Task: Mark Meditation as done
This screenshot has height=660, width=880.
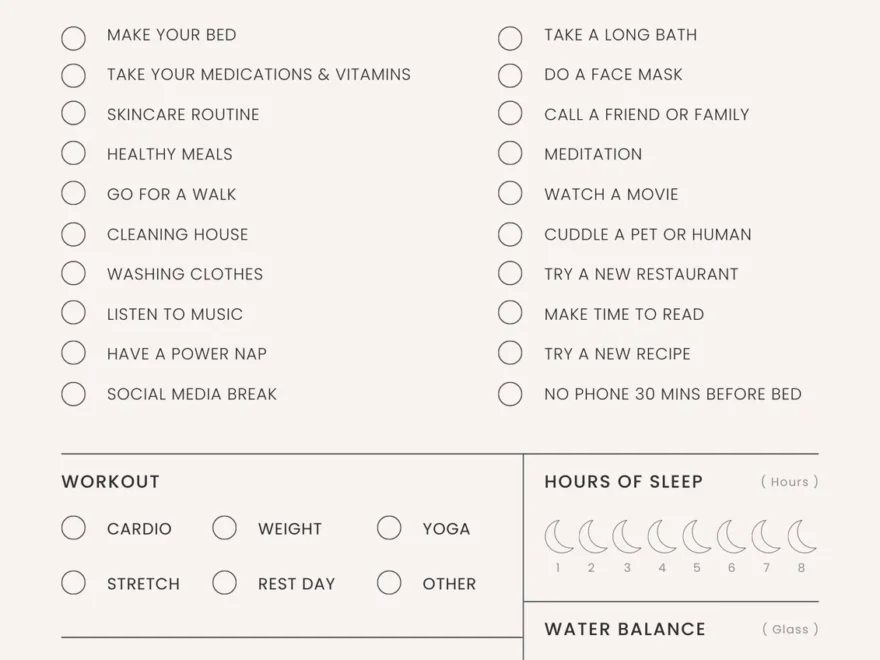Action: 510,153
